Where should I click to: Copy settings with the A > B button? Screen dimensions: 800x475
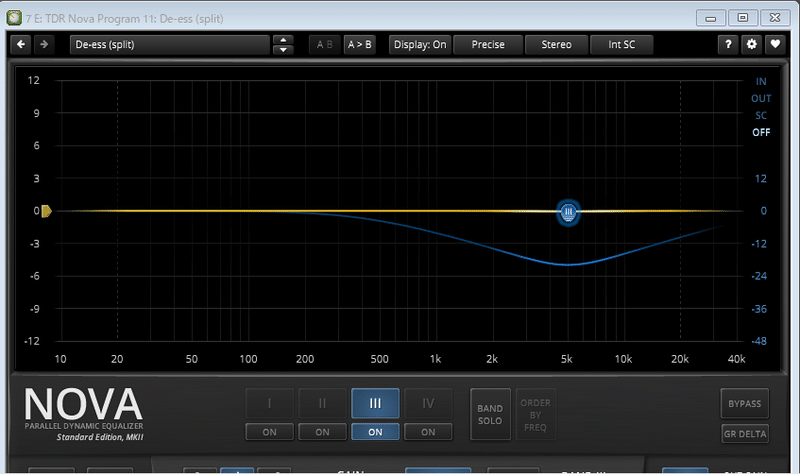tap(359, 44)
